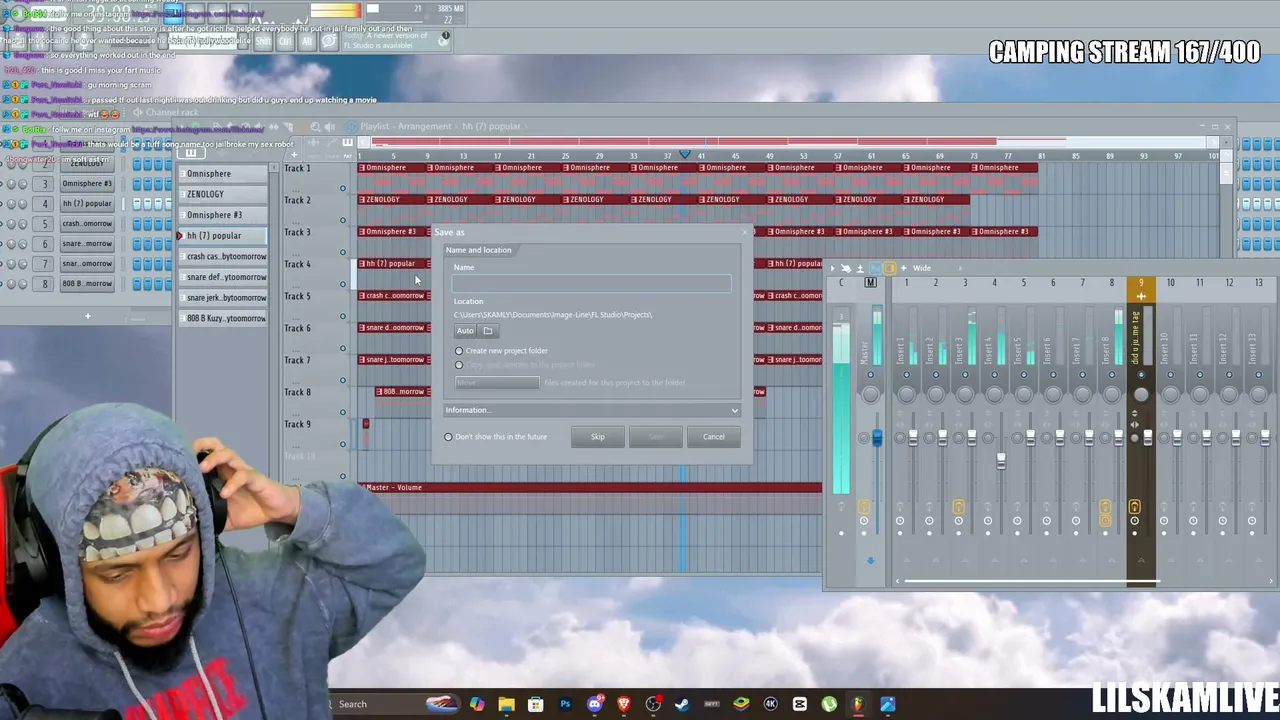
Task: Check Don't show this in the future
Action: (448, 437)
